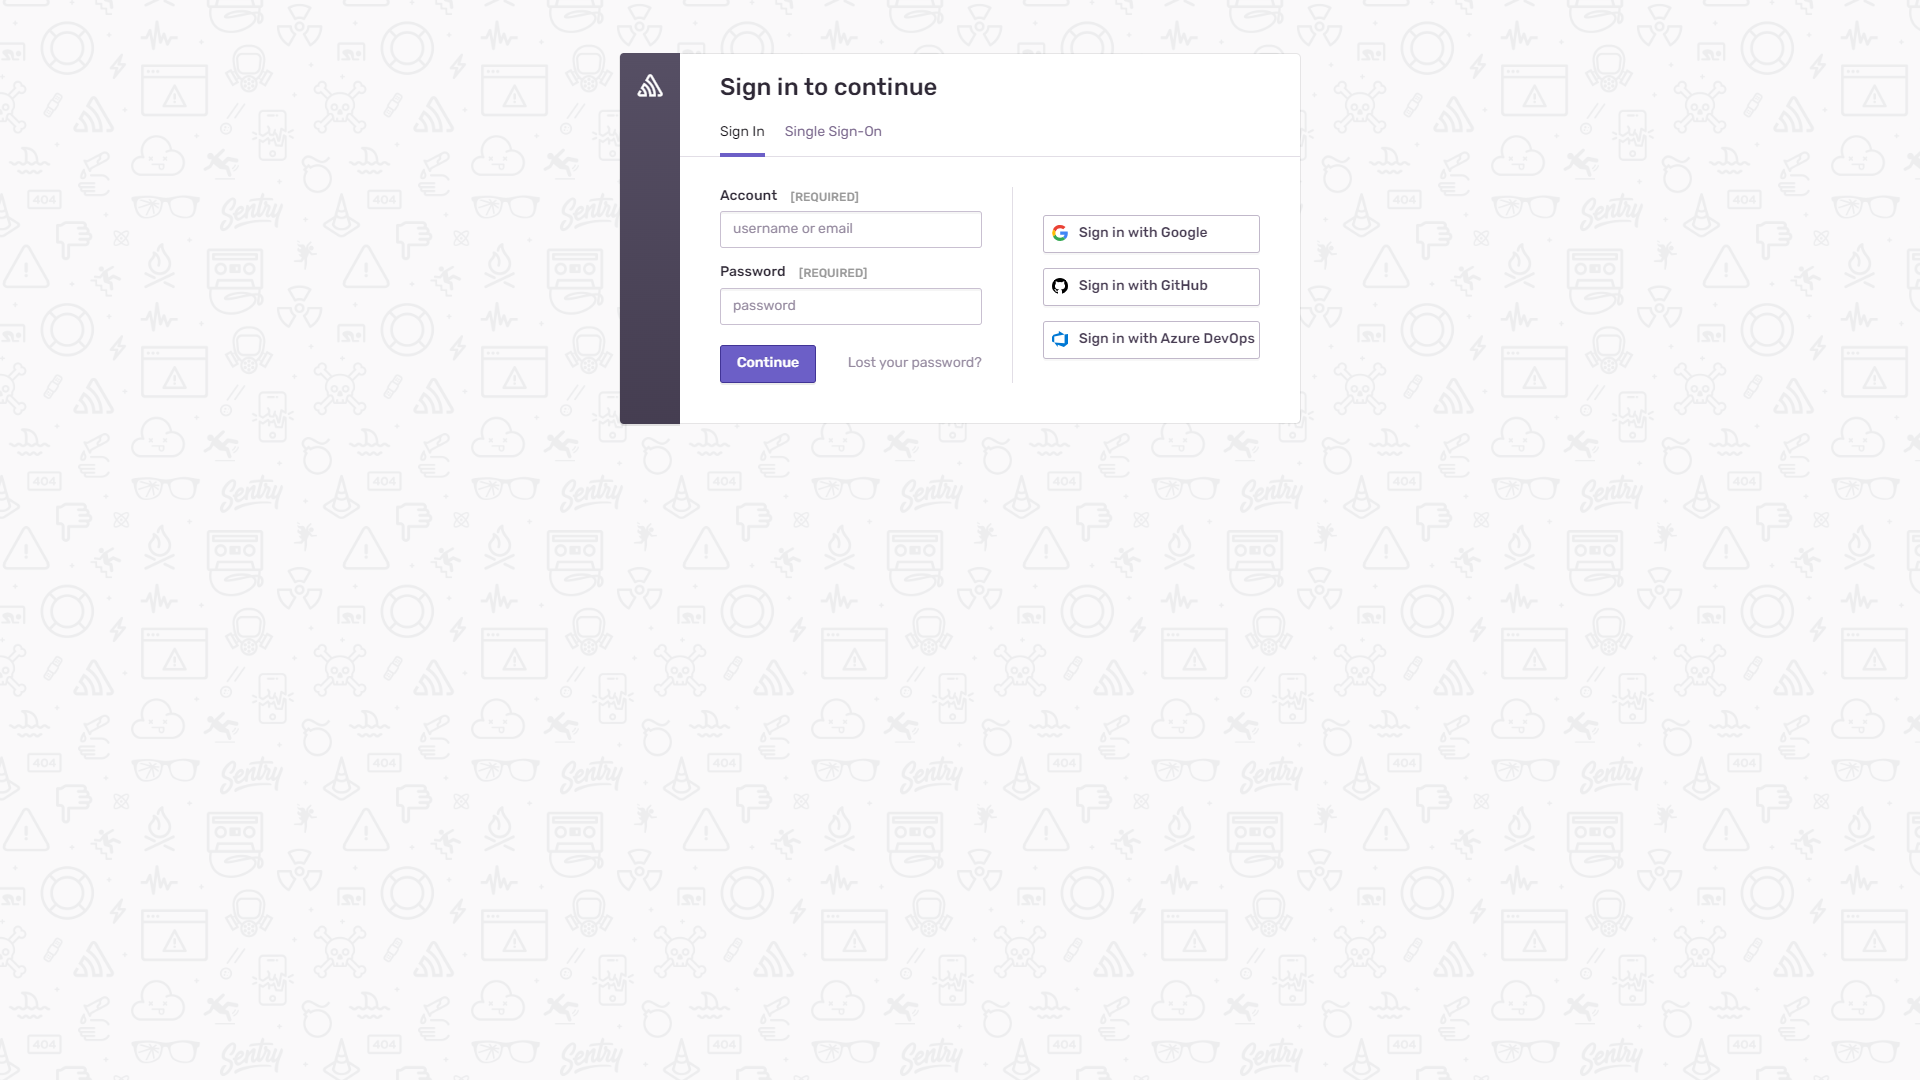Click the password input field
The height and width of the screenshot is (1080, 1920).
click(851, 306)
